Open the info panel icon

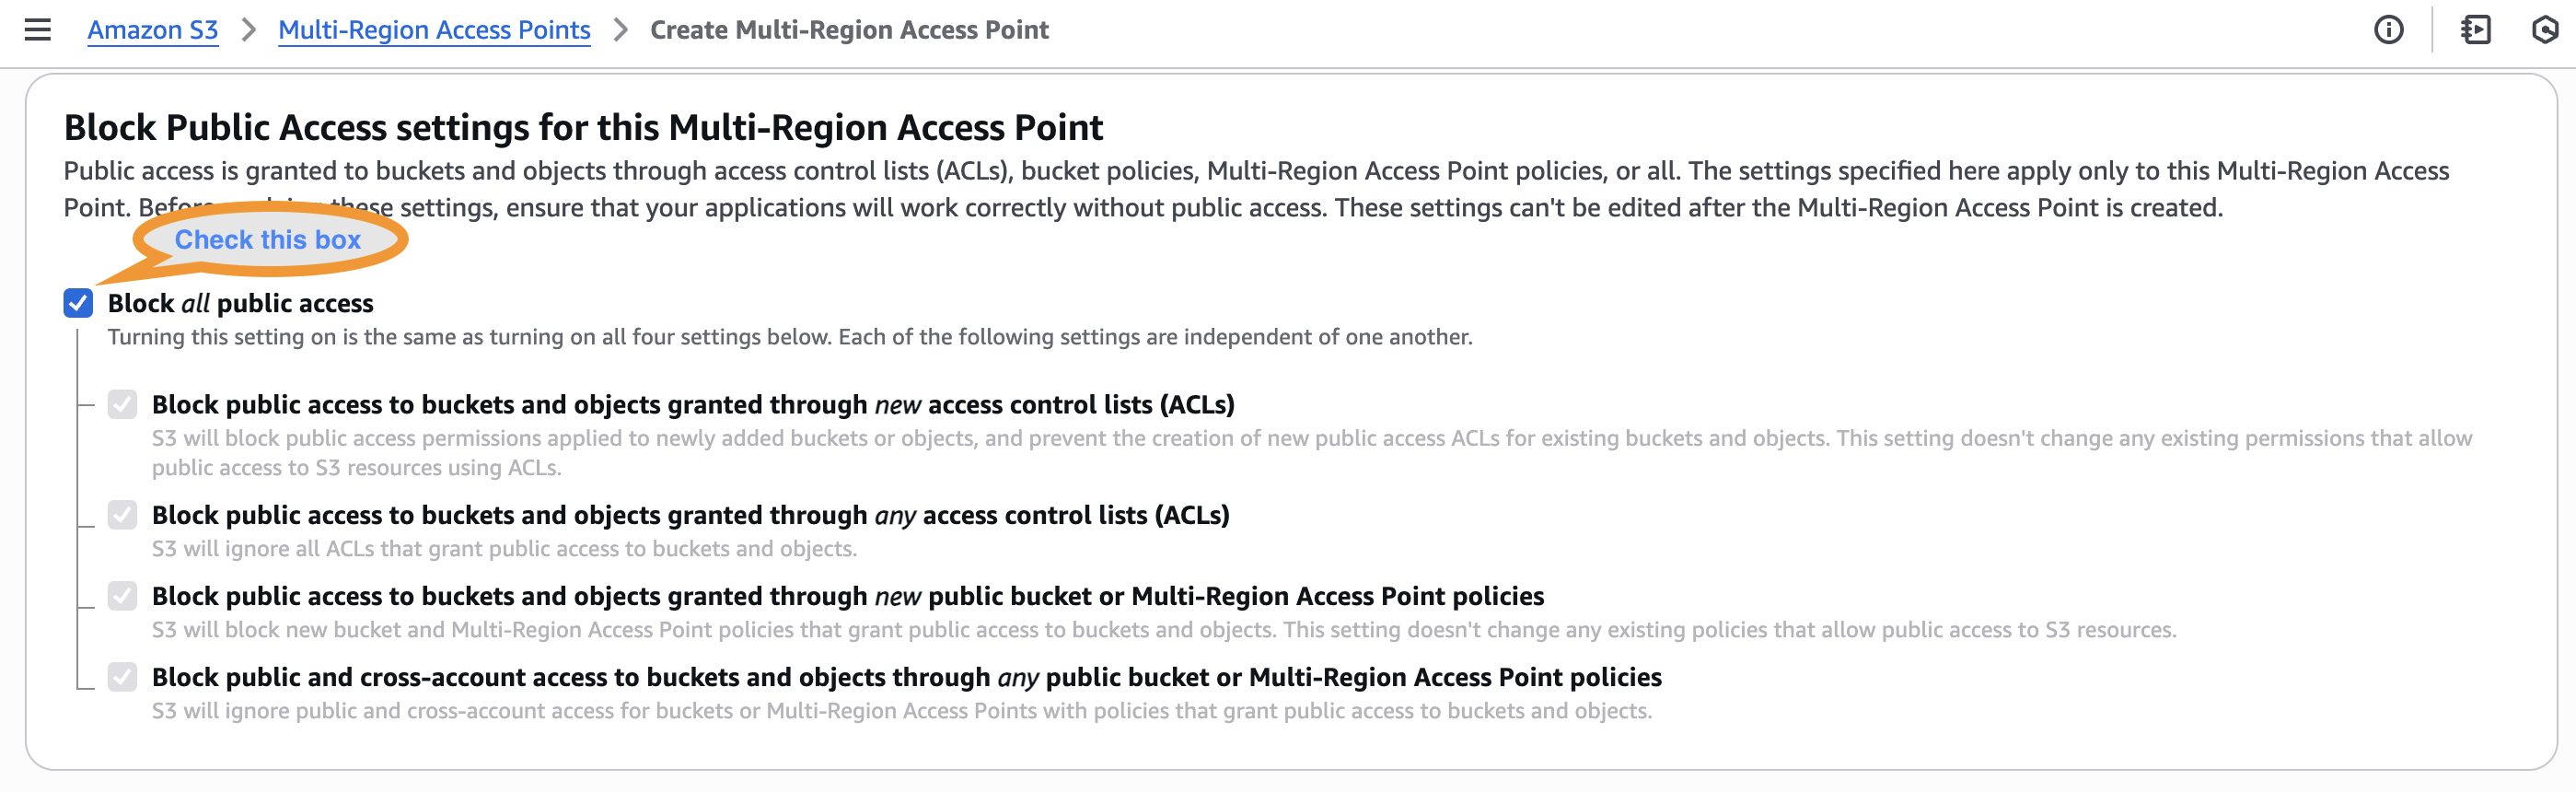click(2388, 30)
